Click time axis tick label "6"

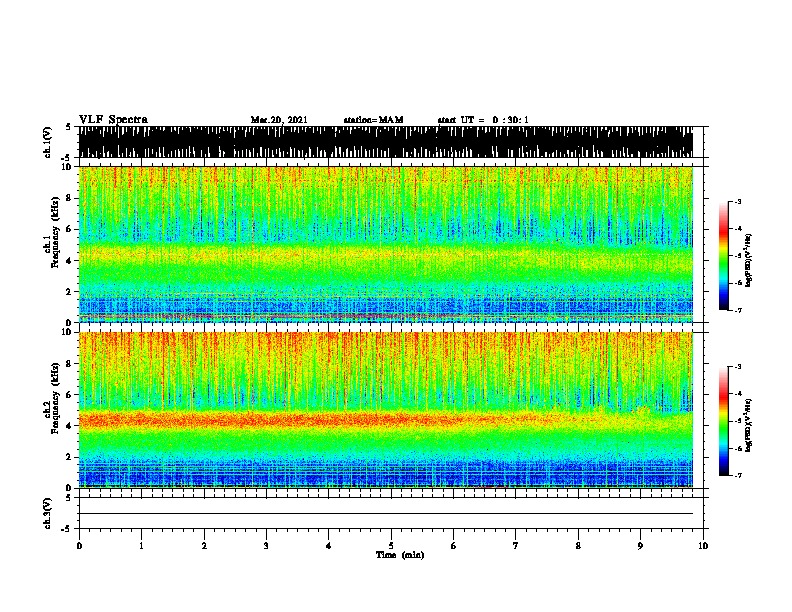(x=454, y=546)
